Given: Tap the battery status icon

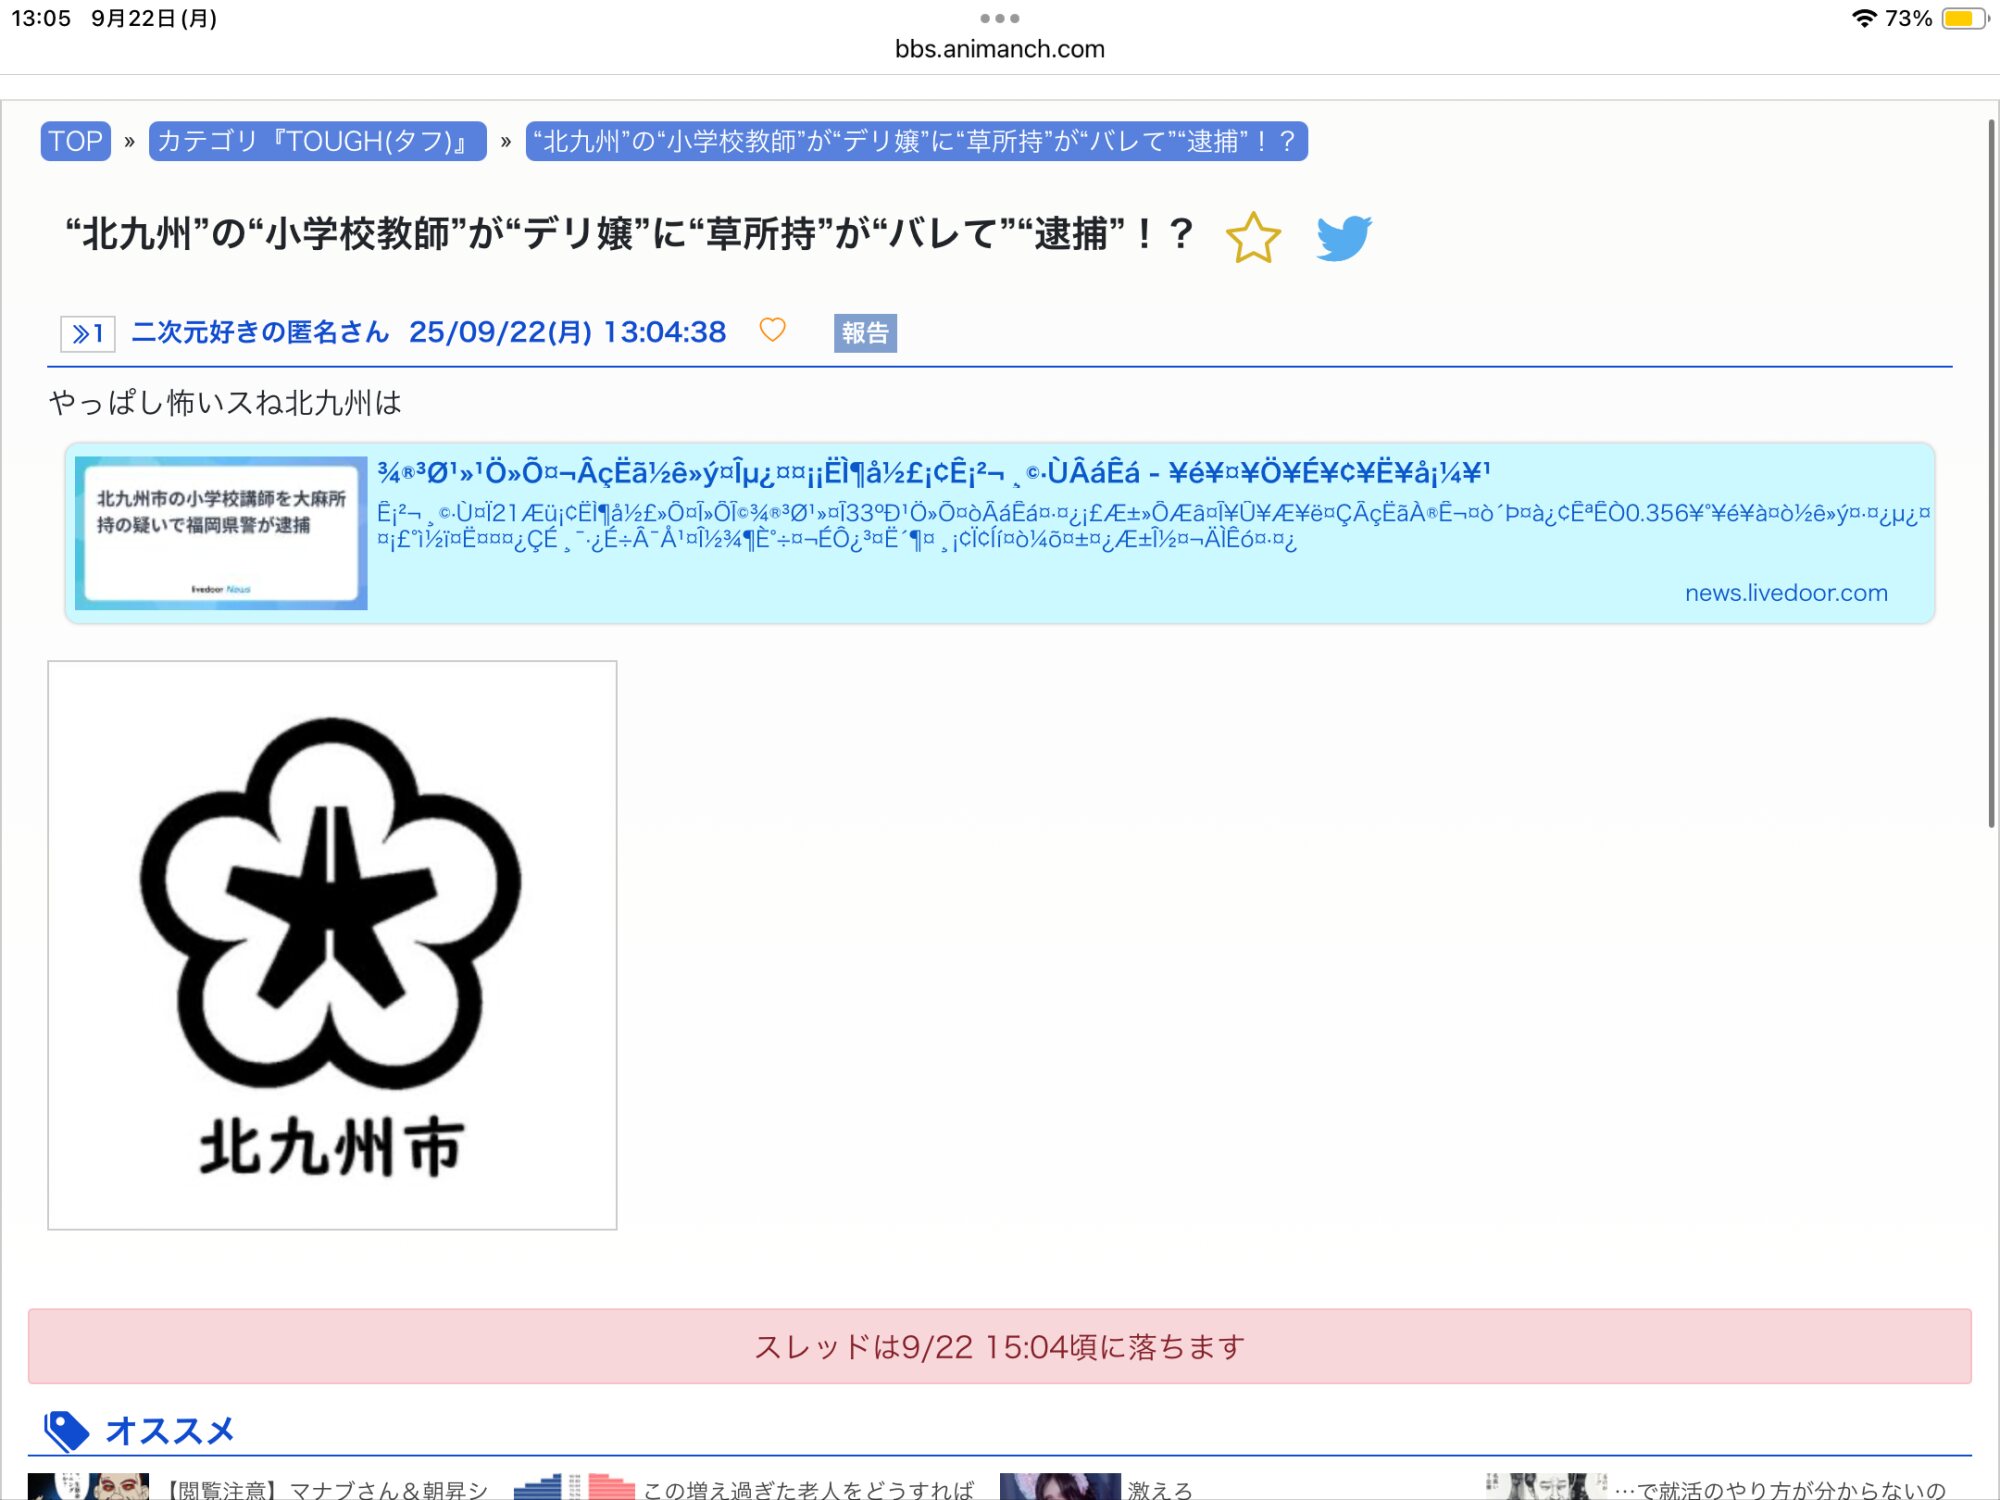Looking at the screenshot, I should click(x=1965, y=18).
